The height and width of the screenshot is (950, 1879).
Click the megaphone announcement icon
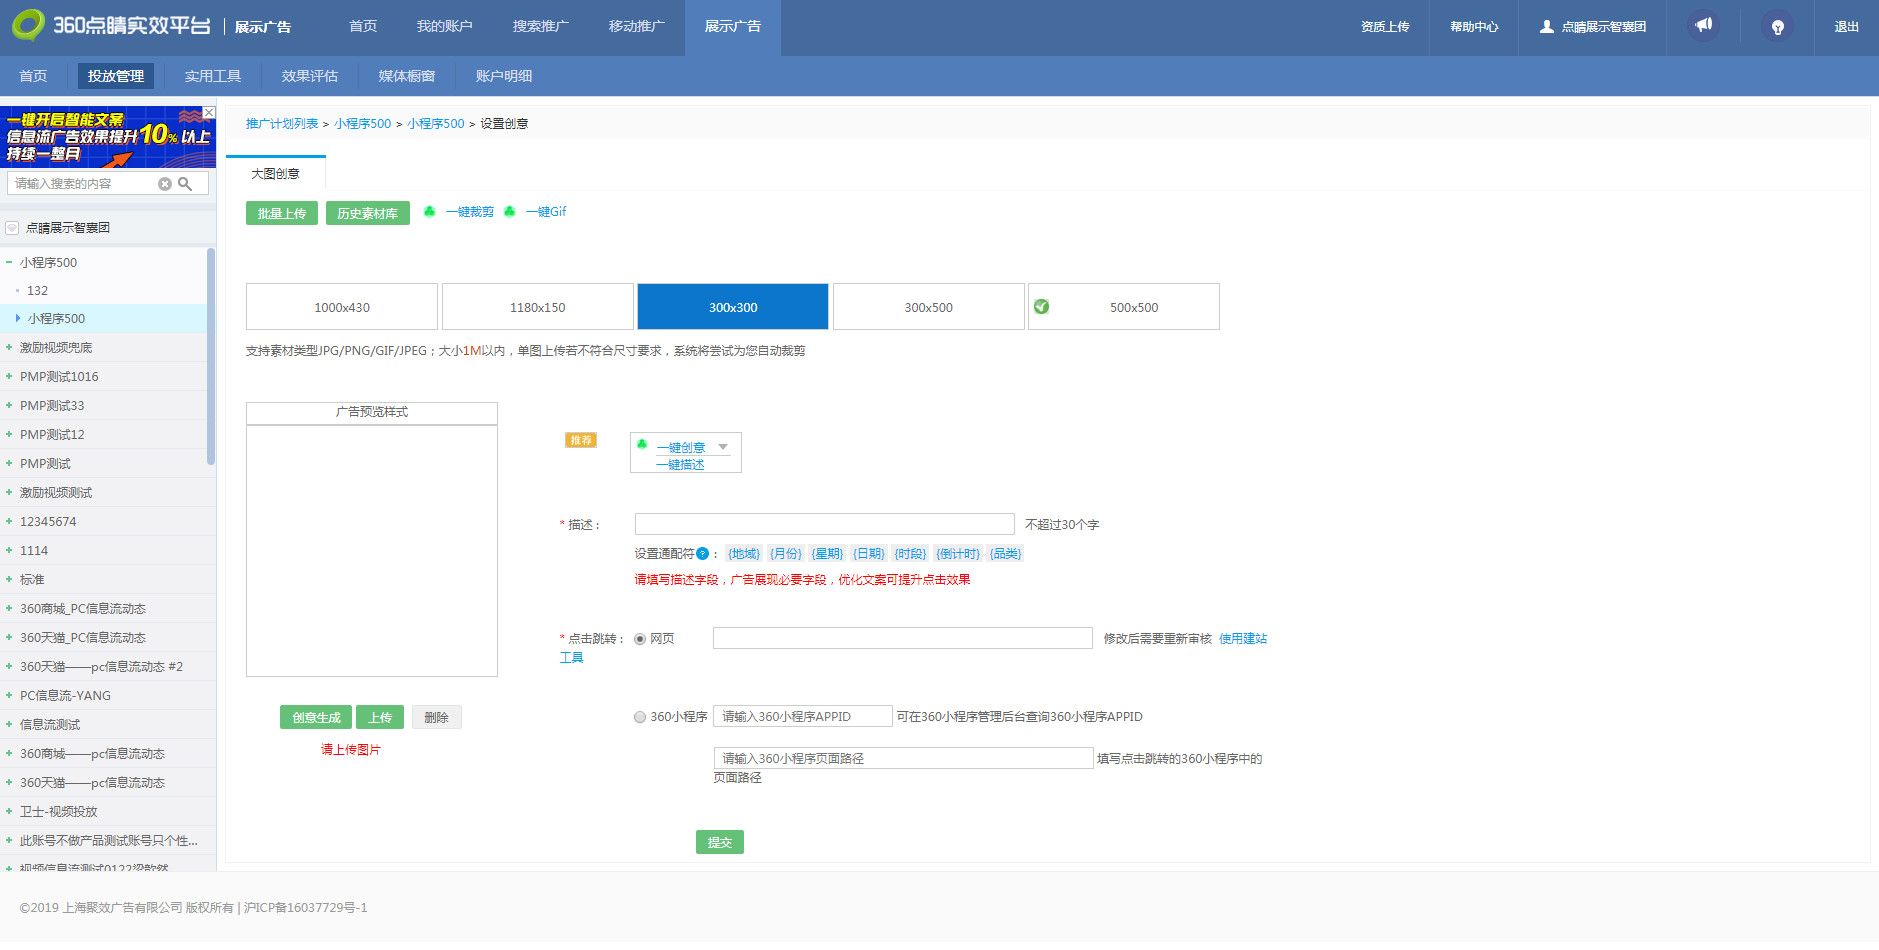coord(1703,24)
